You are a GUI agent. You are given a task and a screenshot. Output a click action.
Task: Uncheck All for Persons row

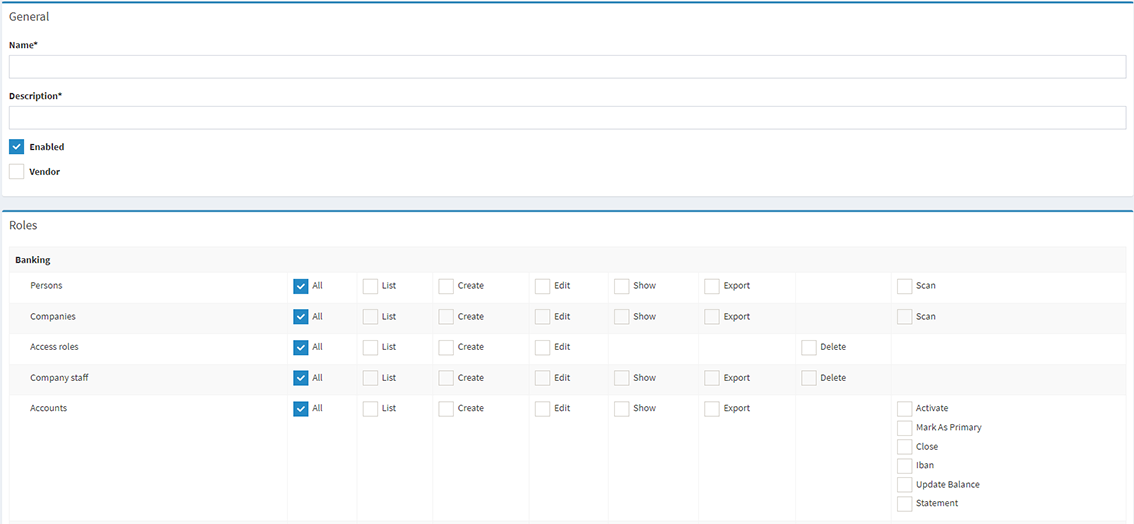[x=301, y=286]
